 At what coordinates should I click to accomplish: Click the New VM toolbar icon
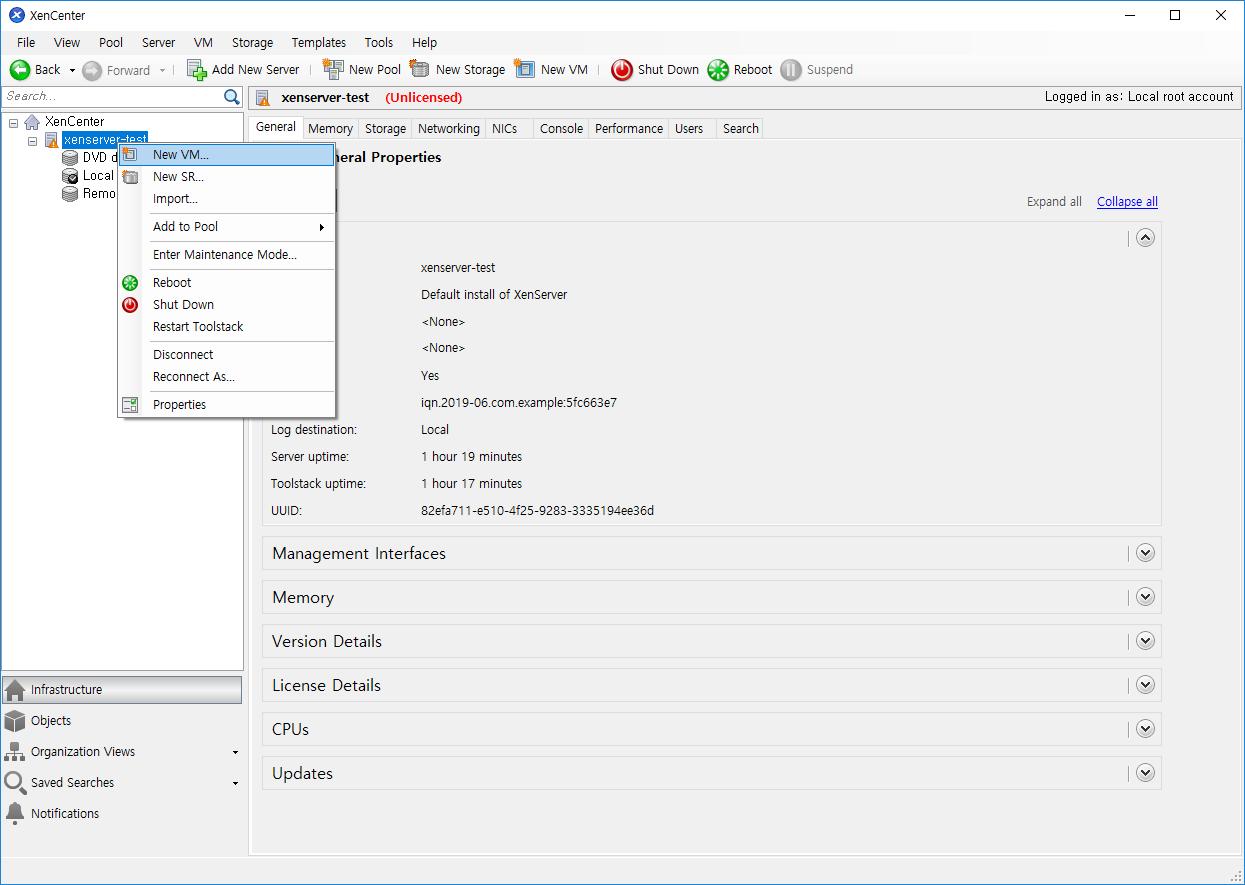tap(525, 69)
